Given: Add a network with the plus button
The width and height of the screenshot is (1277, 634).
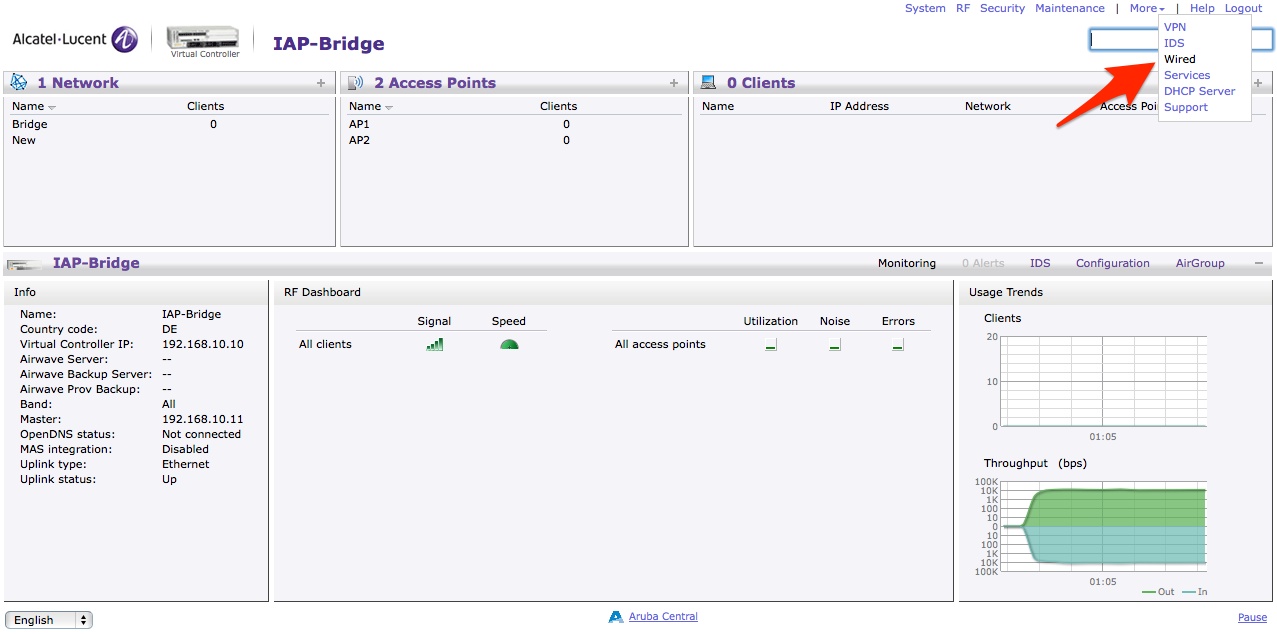Looking at the screenshot, I should (320, 82).
